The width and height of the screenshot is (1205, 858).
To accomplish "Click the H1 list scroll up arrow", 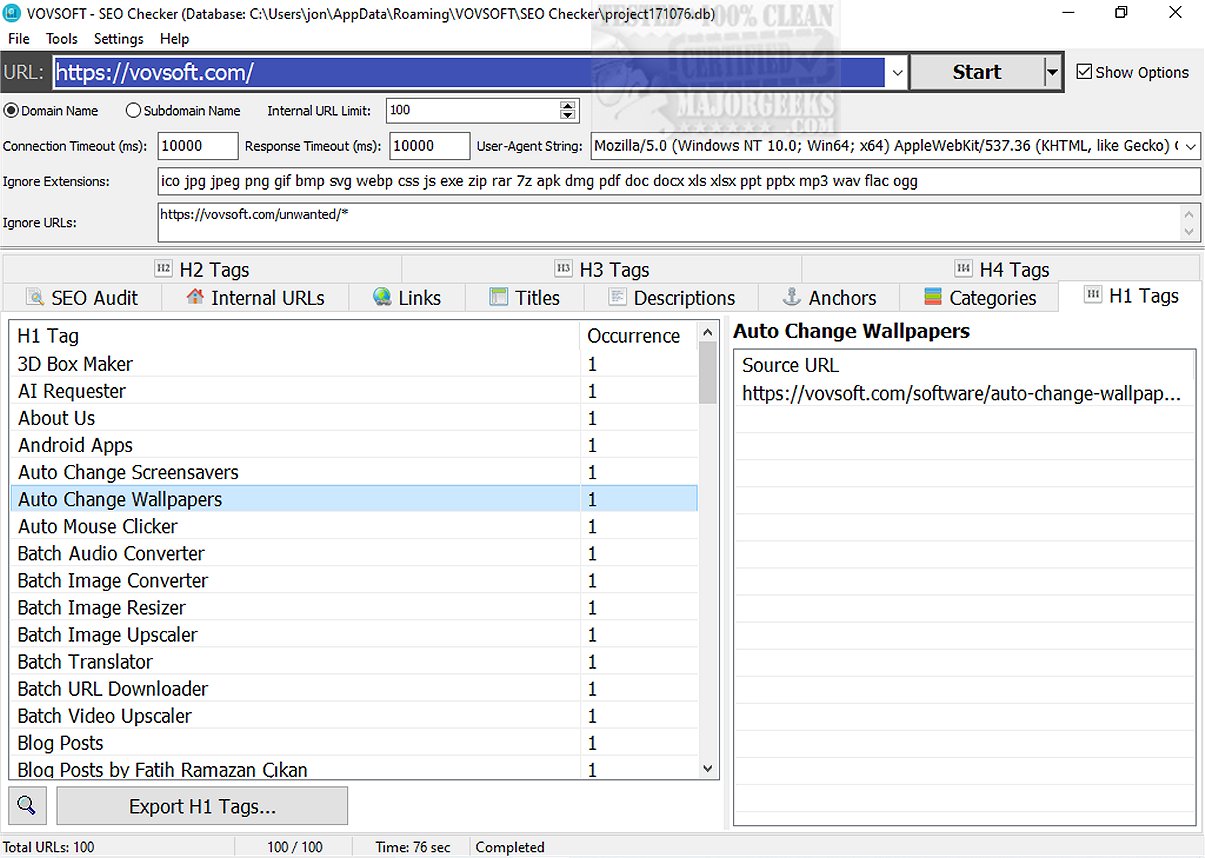I will coord(708,332).
